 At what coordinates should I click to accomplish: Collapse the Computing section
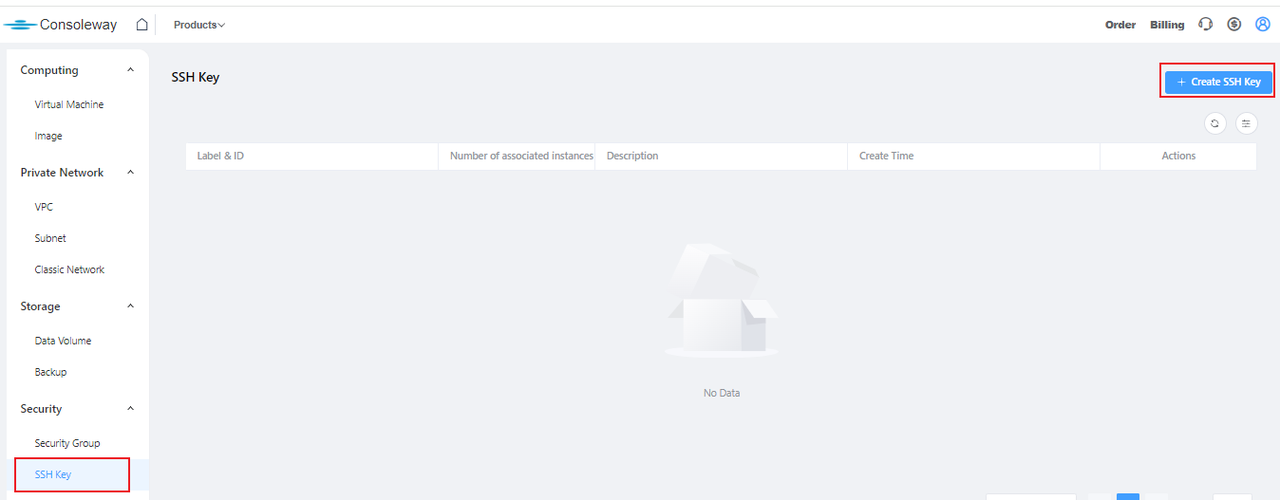pos(130,70)
